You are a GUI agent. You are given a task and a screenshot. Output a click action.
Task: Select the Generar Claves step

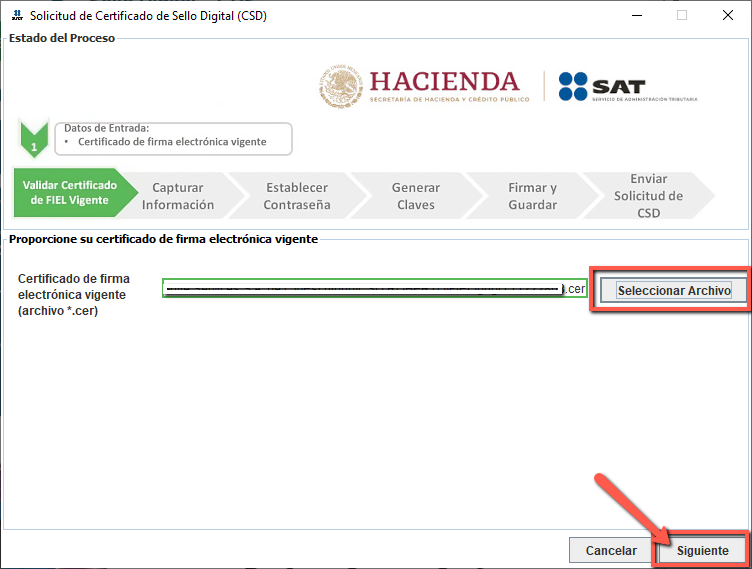[415, 196]
